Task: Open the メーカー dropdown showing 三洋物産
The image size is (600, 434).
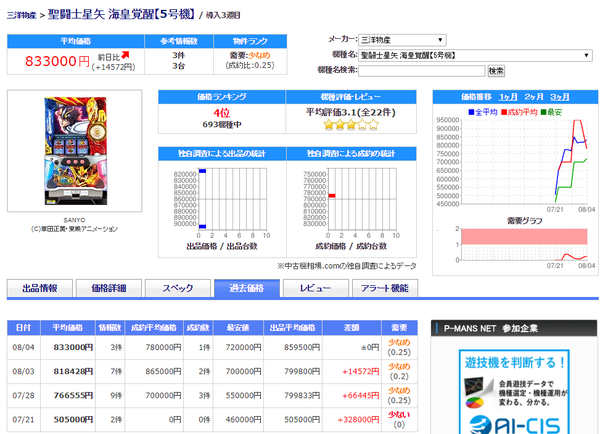Action: [402, 40]
